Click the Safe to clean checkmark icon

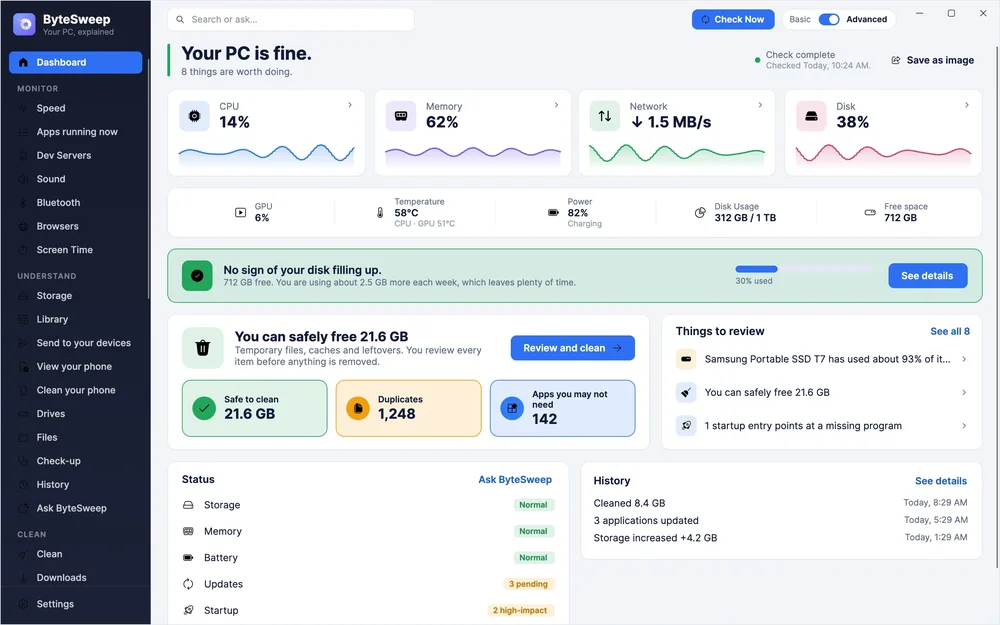(x=204, y=408)
